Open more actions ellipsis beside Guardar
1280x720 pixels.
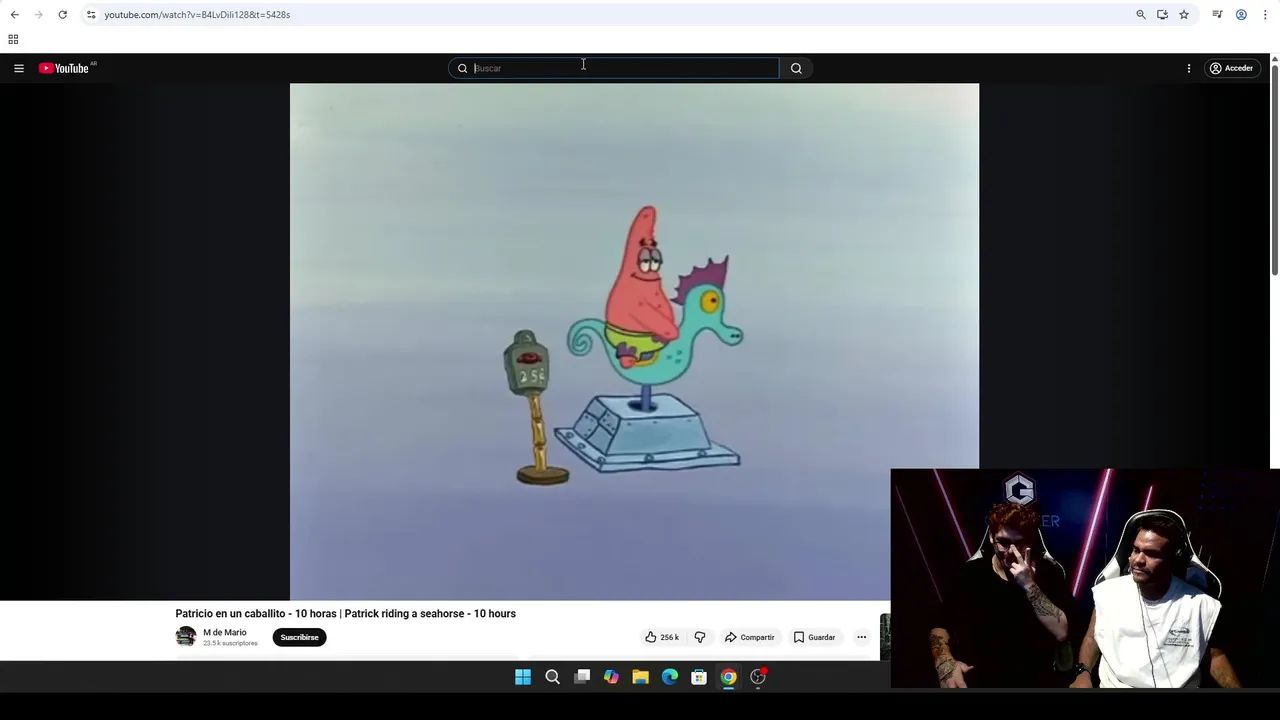[x=861, y=637]
